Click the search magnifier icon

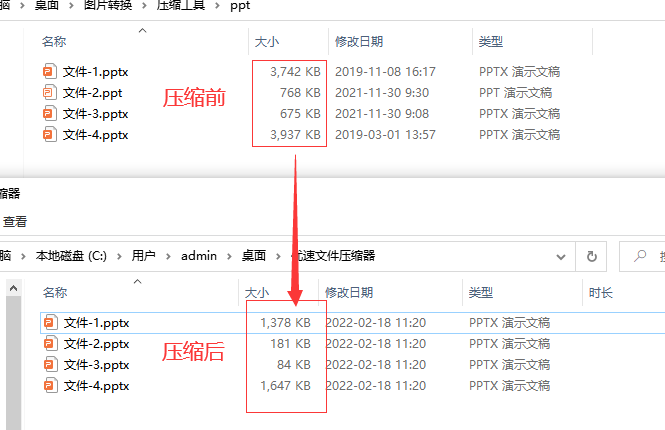coord(640,256)
